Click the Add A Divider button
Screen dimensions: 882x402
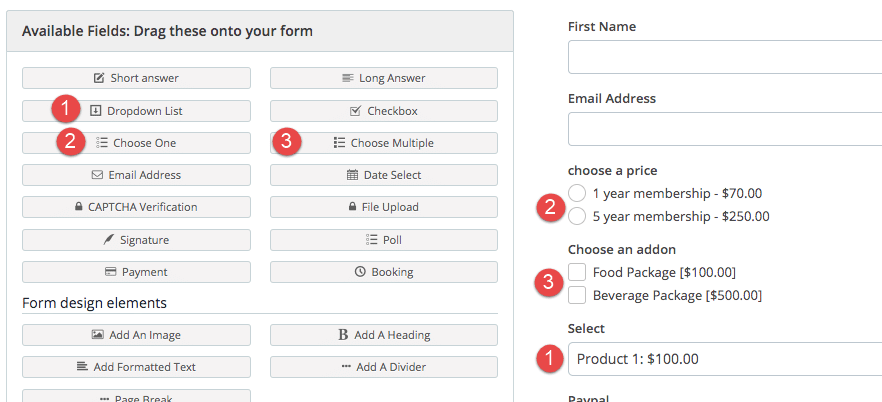pyautogui.click(x=384, y=367)
